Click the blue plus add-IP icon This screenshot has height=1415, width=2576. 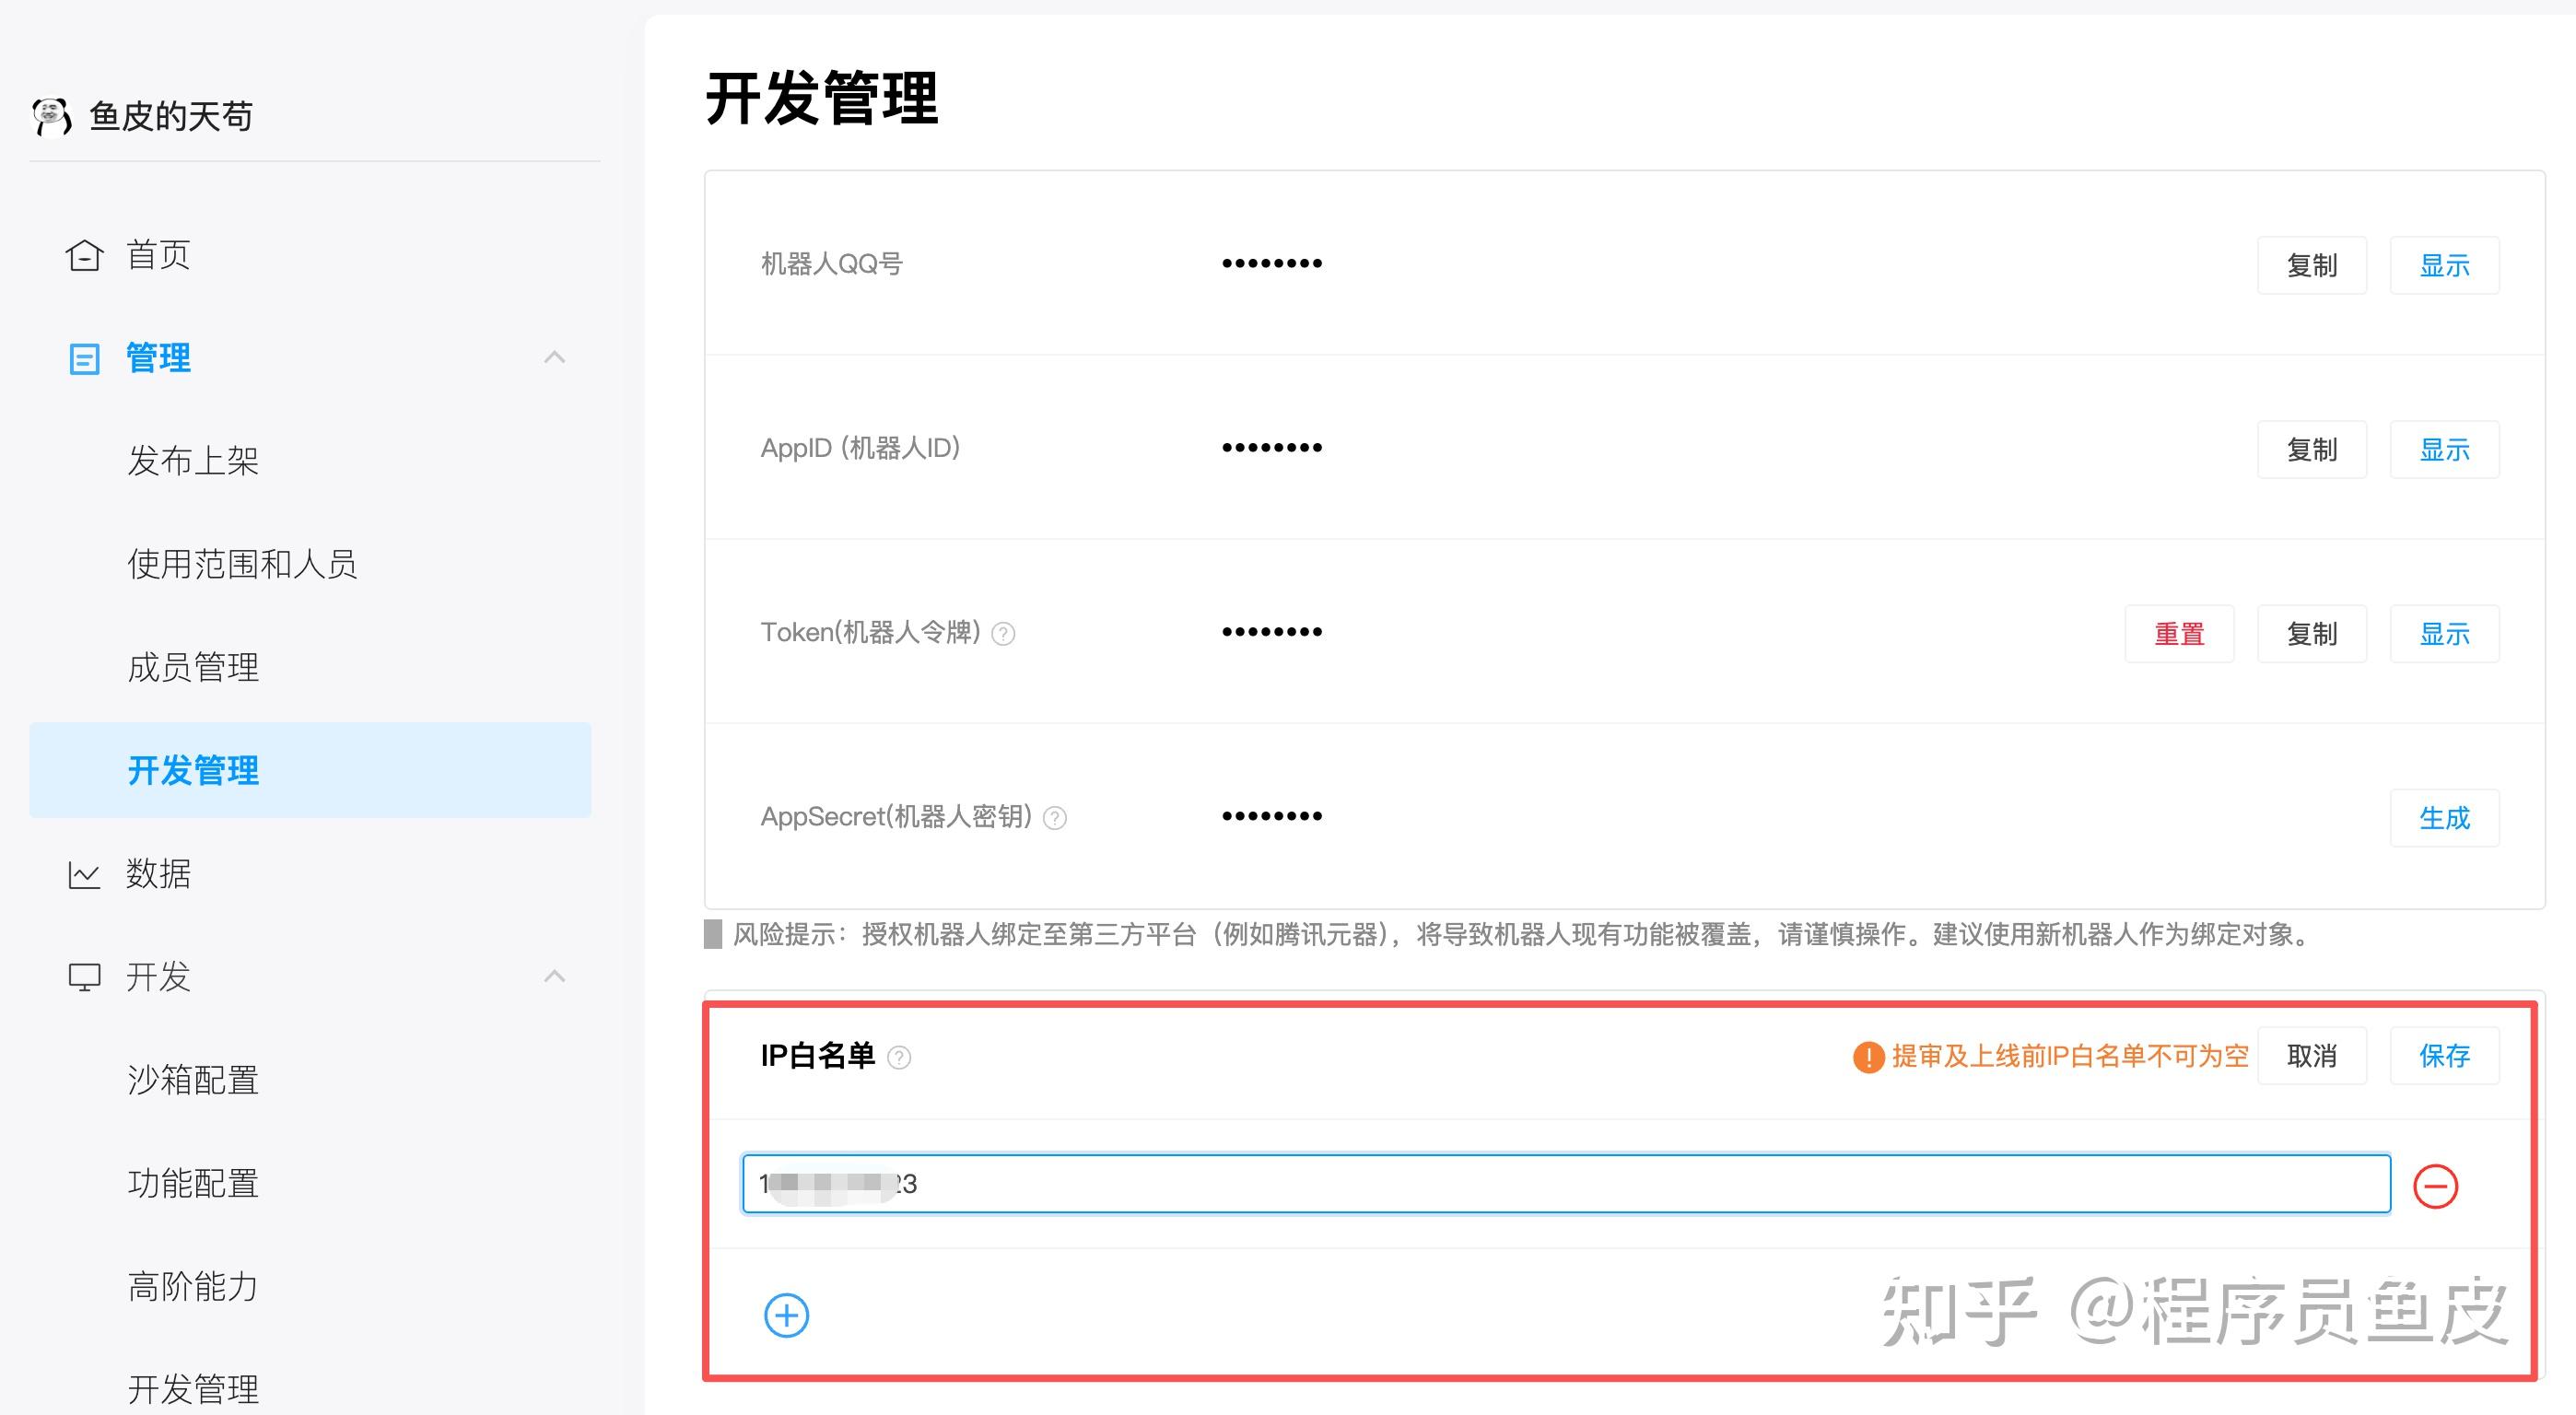coord(786,1315)
